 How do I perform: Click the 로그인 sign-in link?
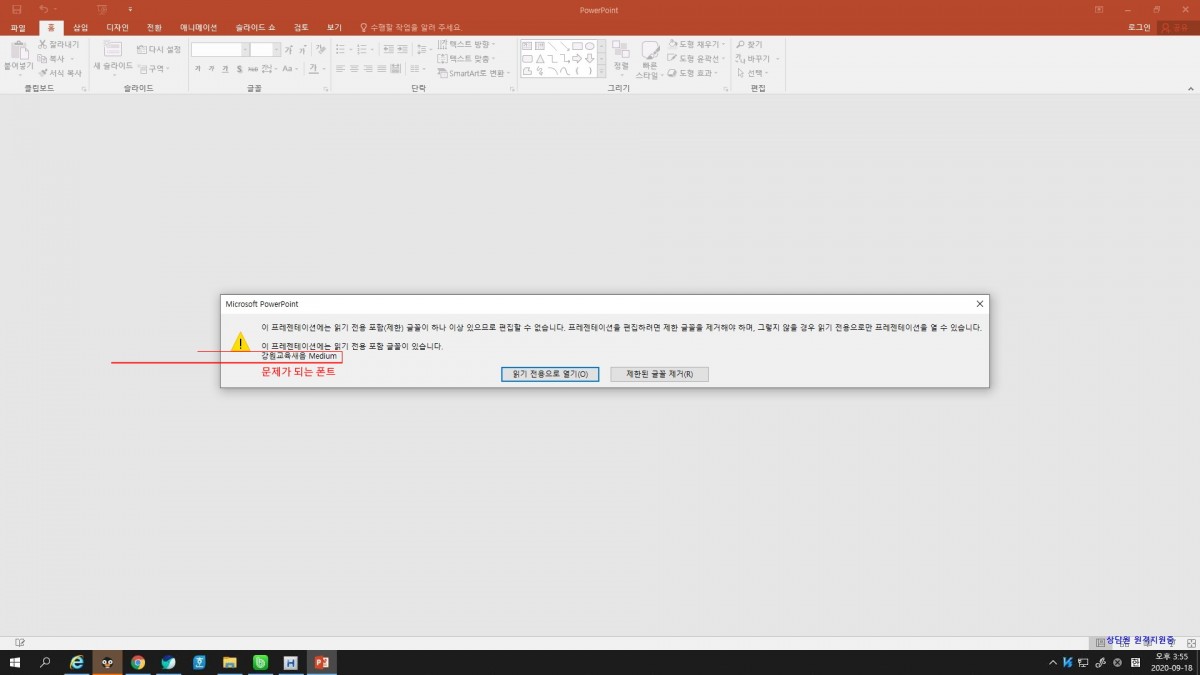click(1139, 28)
